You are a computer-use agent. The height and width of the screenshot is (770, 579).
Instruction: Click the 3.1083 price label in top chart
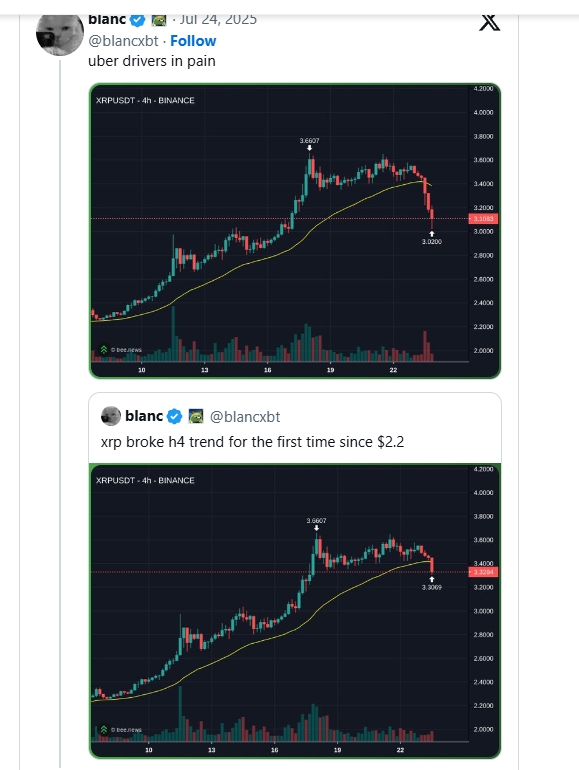click(x=484, y=219)
